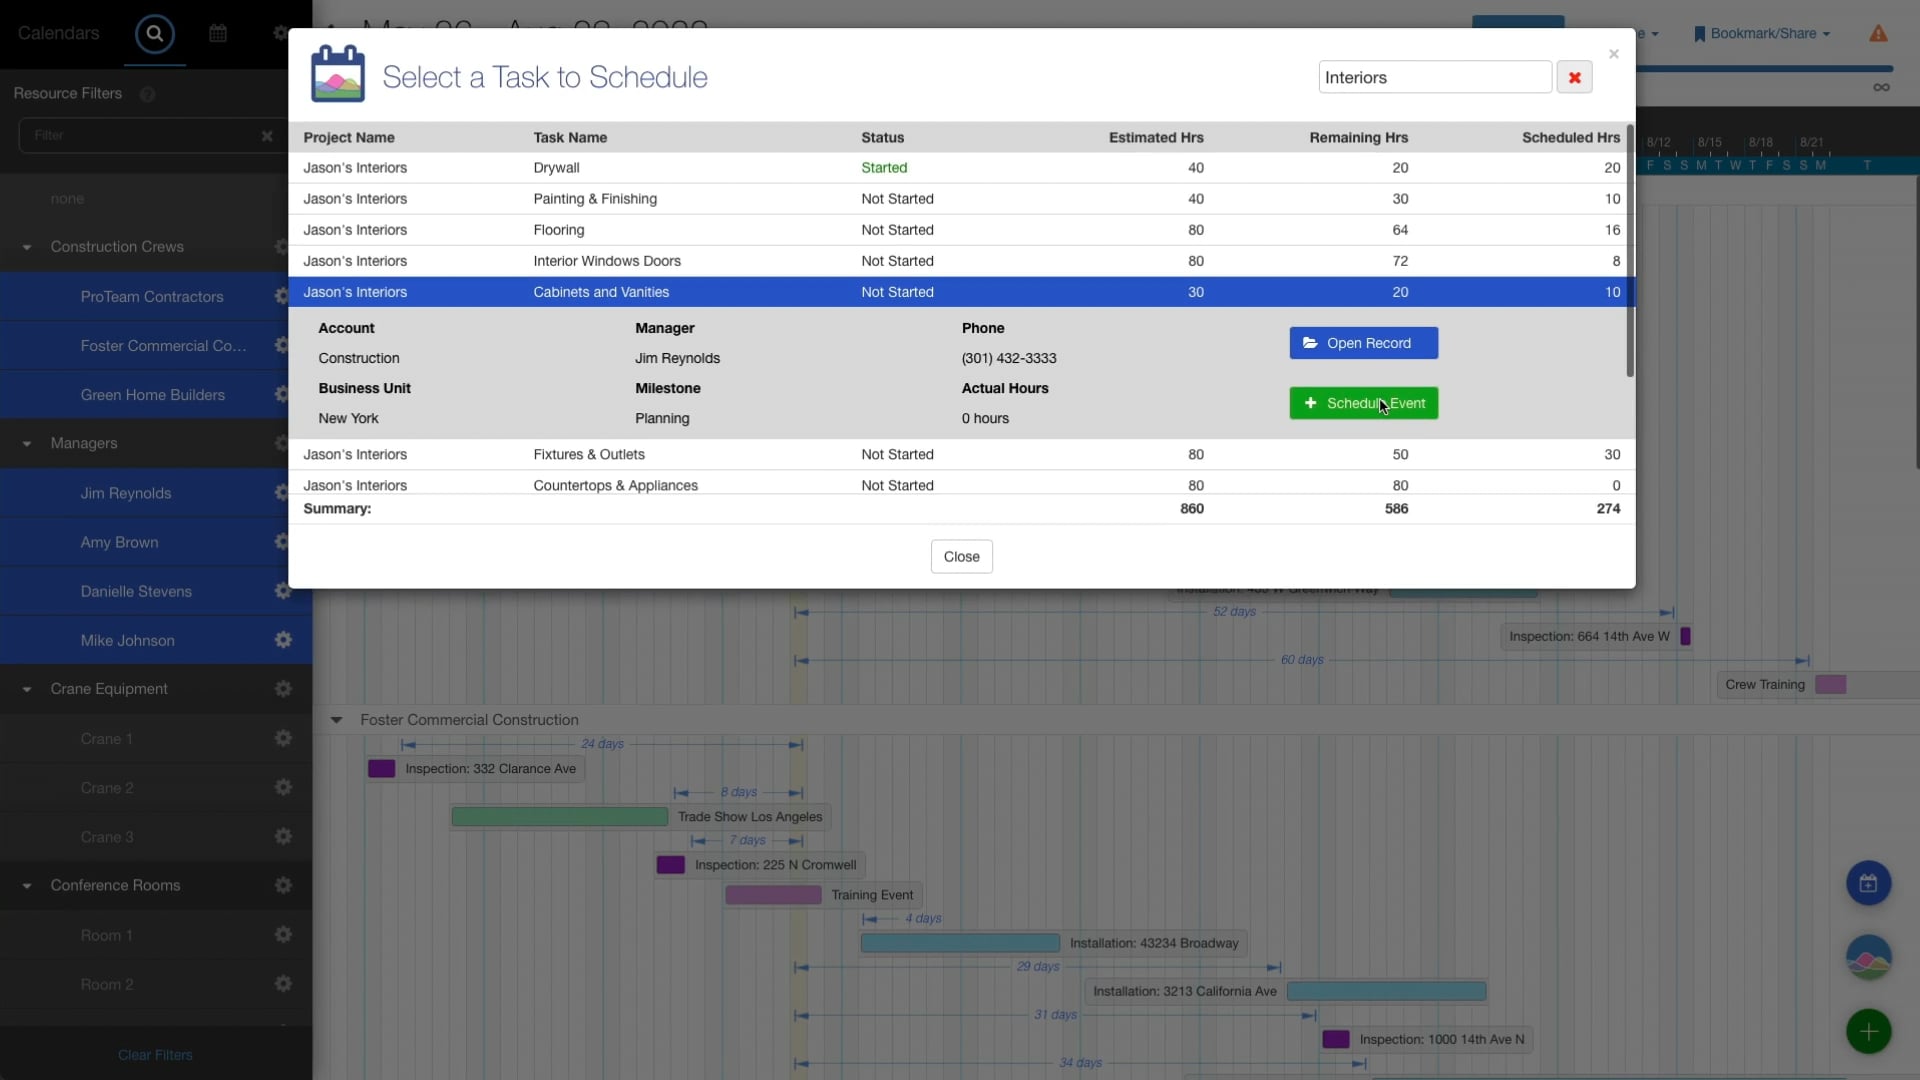Click the Resource Filters help icon
1920x1080 pixels.
(x=148, y=94)
